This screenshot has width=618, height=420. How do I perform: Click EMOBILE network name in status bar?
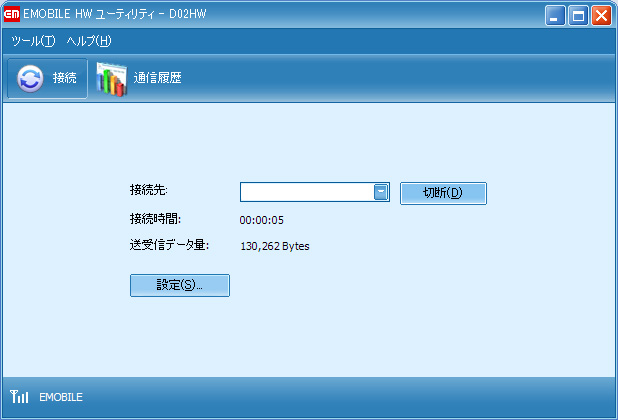[x=61, y=397]
